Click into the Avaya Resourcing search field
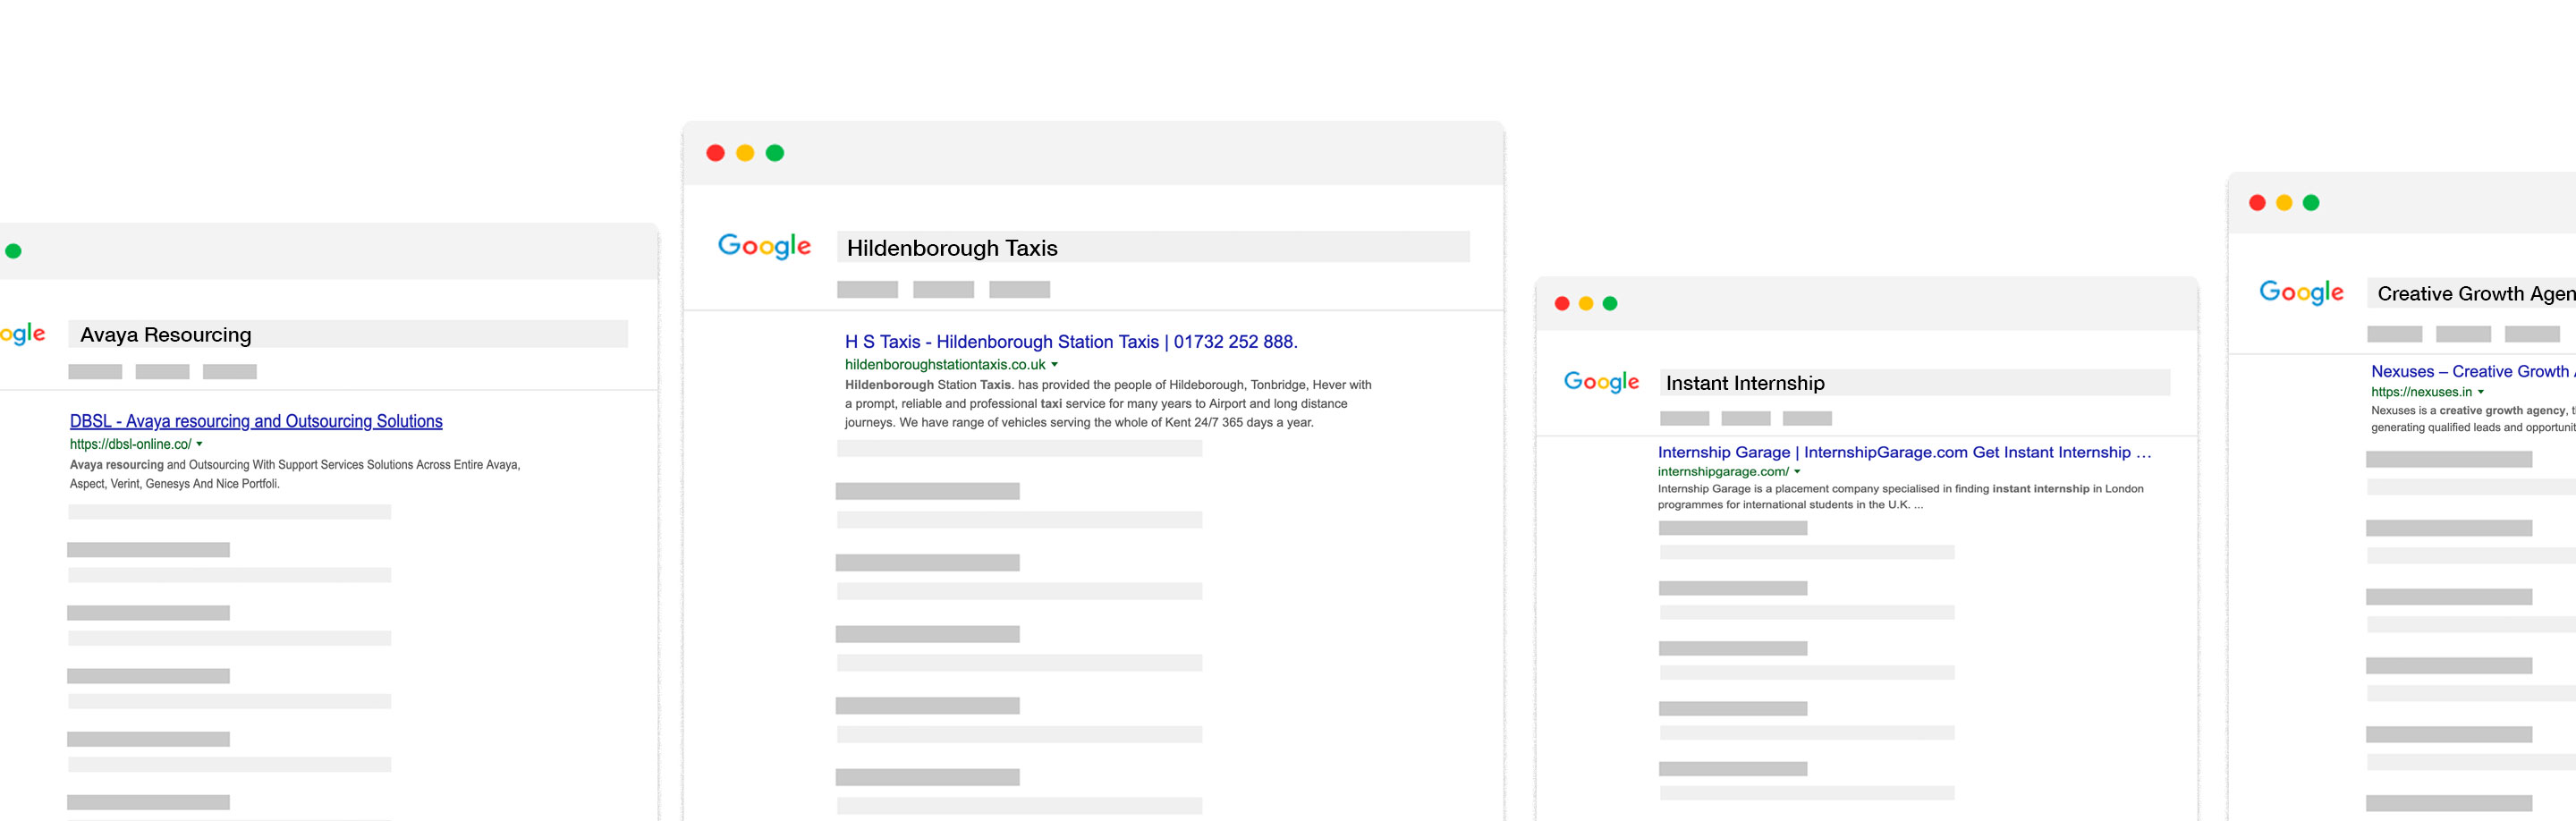Viewport: 2576px width, 821px height. pos(347,335)
